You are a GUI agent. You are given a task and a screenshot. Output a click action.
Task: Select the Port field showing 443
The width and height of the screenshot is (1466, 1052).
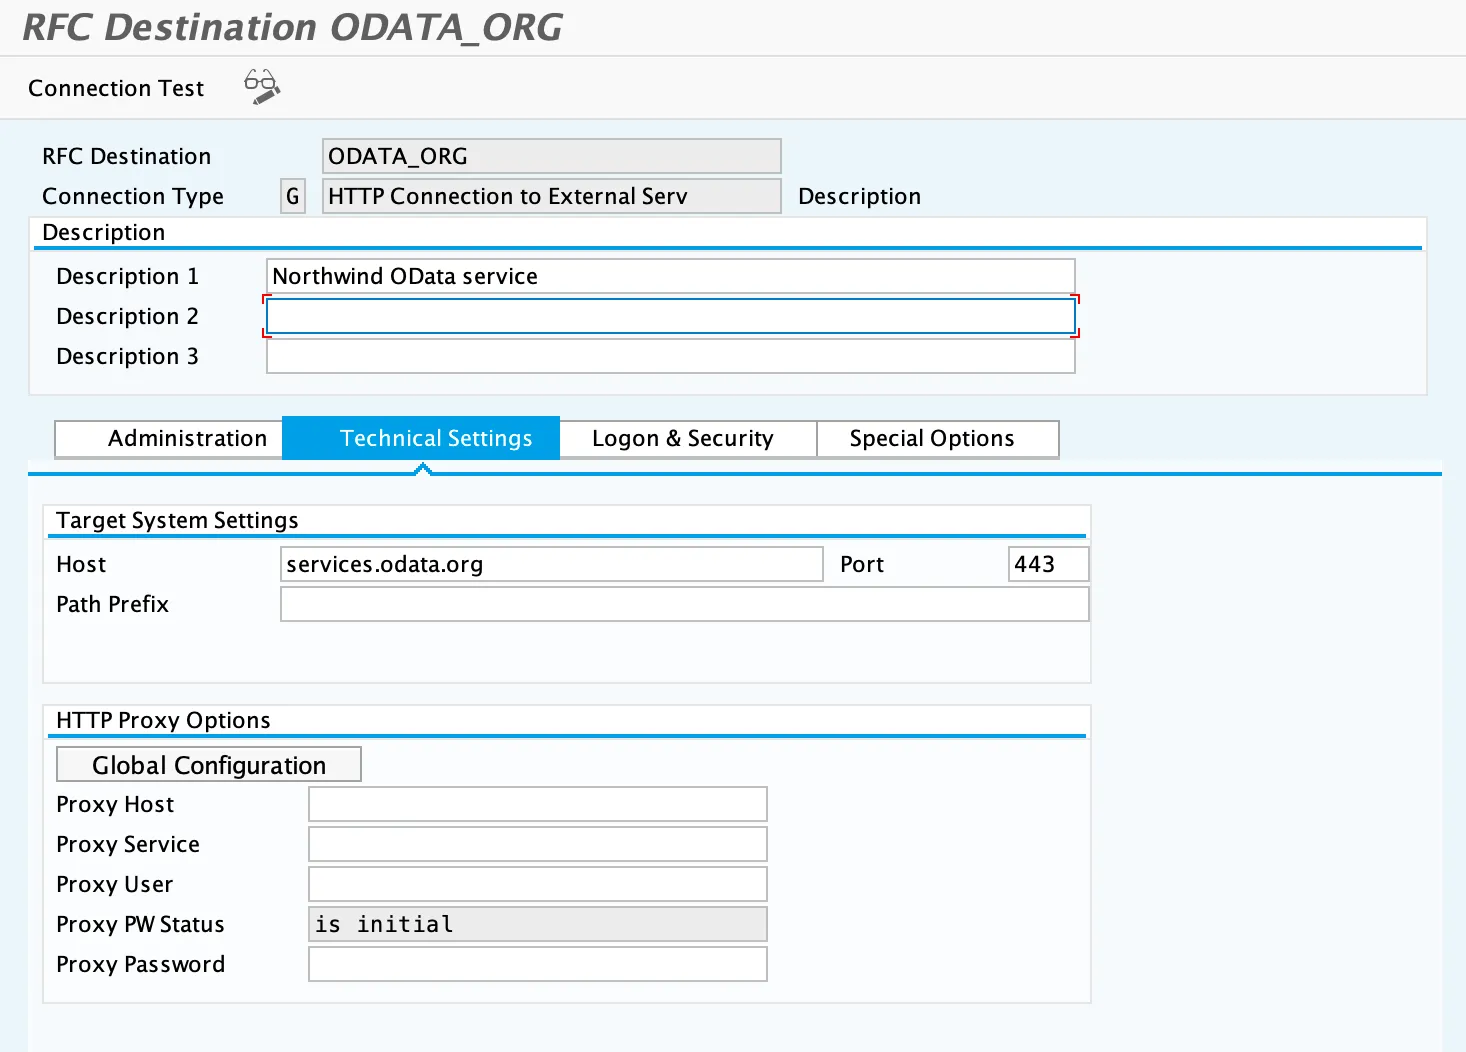(1047, 564)
